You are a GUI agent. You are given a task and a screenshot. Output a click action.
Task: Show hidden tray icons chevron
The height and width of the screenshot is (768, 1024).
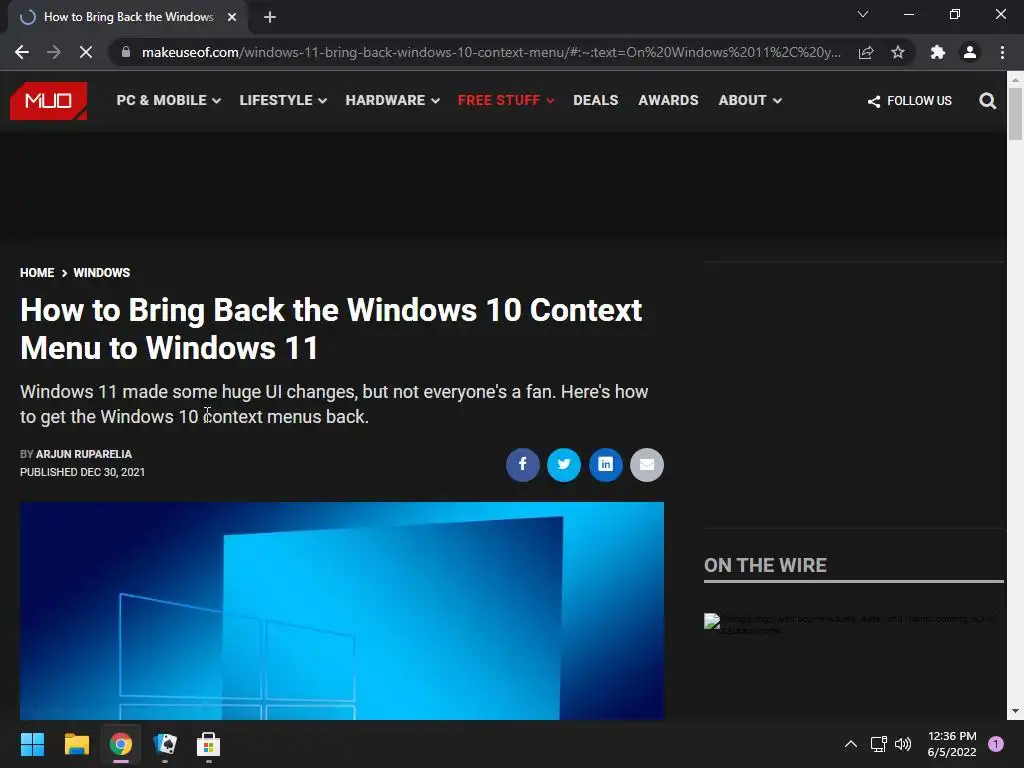coord(851,744)
